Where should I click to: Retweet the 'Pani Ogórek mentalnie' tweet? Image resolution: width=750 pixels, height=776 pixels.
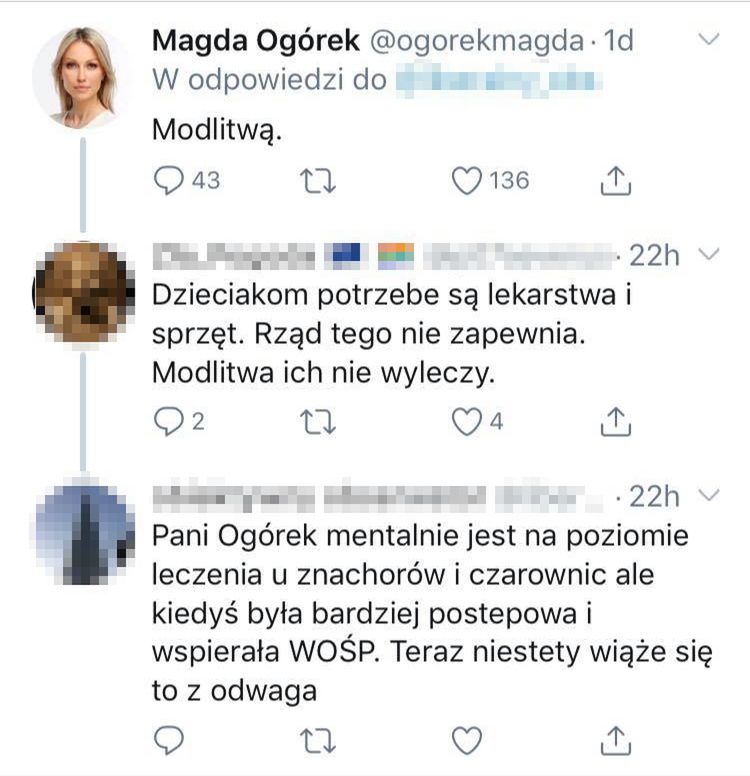click(318, 740)
